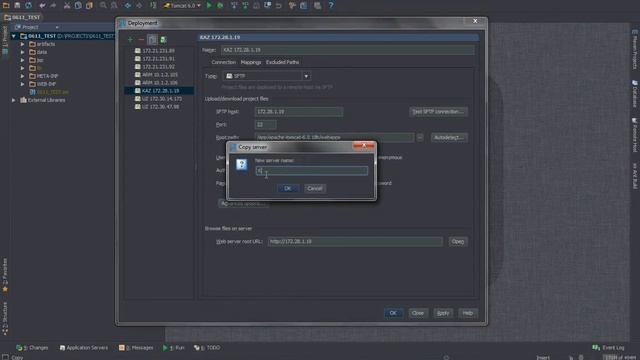Collapse the 0611_TEST project root node
The image size is (640, 360).
coord(13,36)
